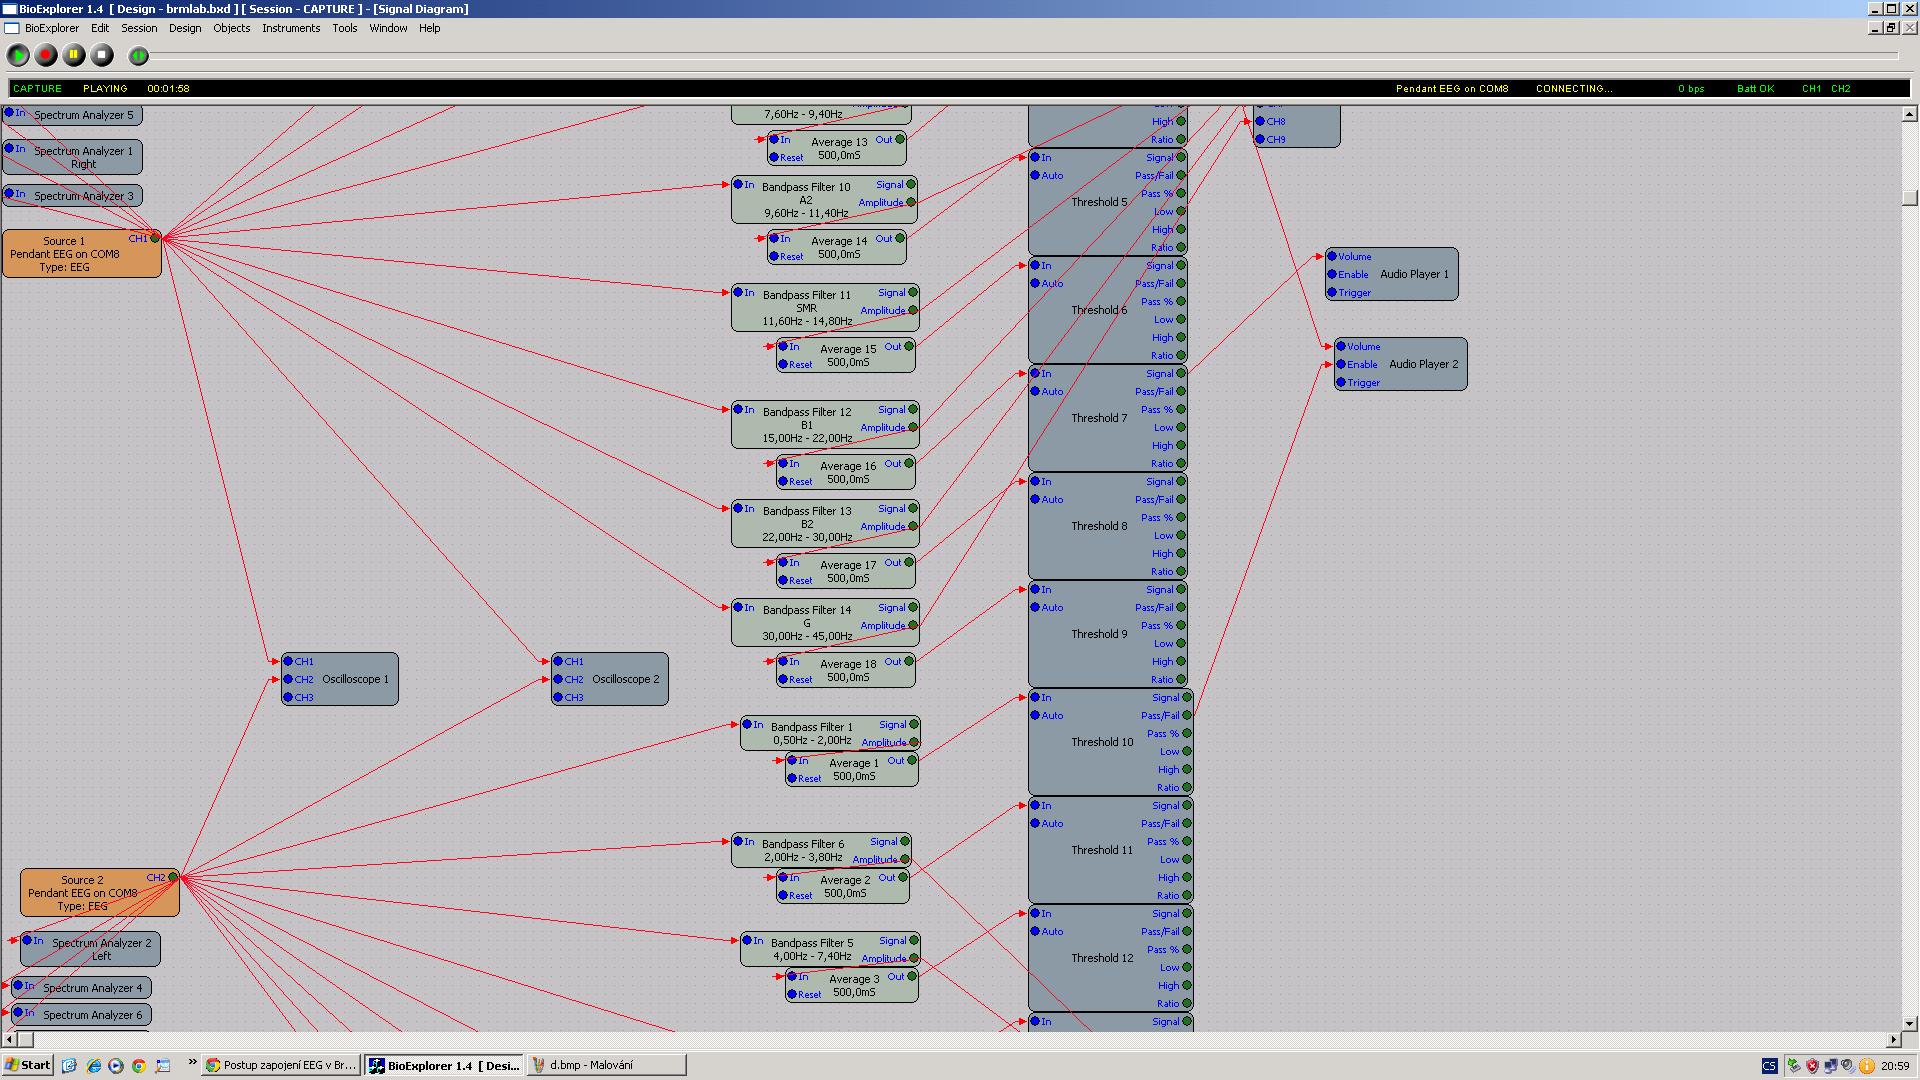Viewport: 1920px width, 1080px height.
Task: Open the Session menu
Action: [139, 28]
